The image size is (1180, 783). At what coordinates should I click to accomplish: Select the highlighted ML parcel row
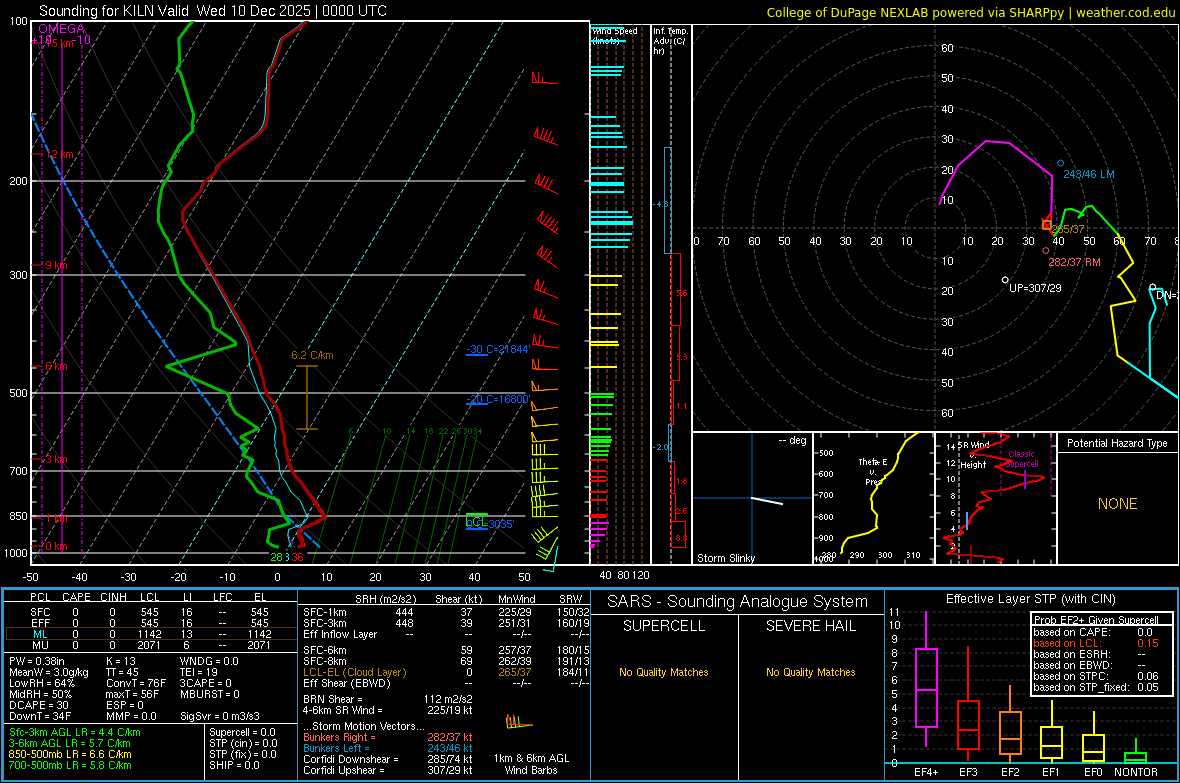[151, 634]
